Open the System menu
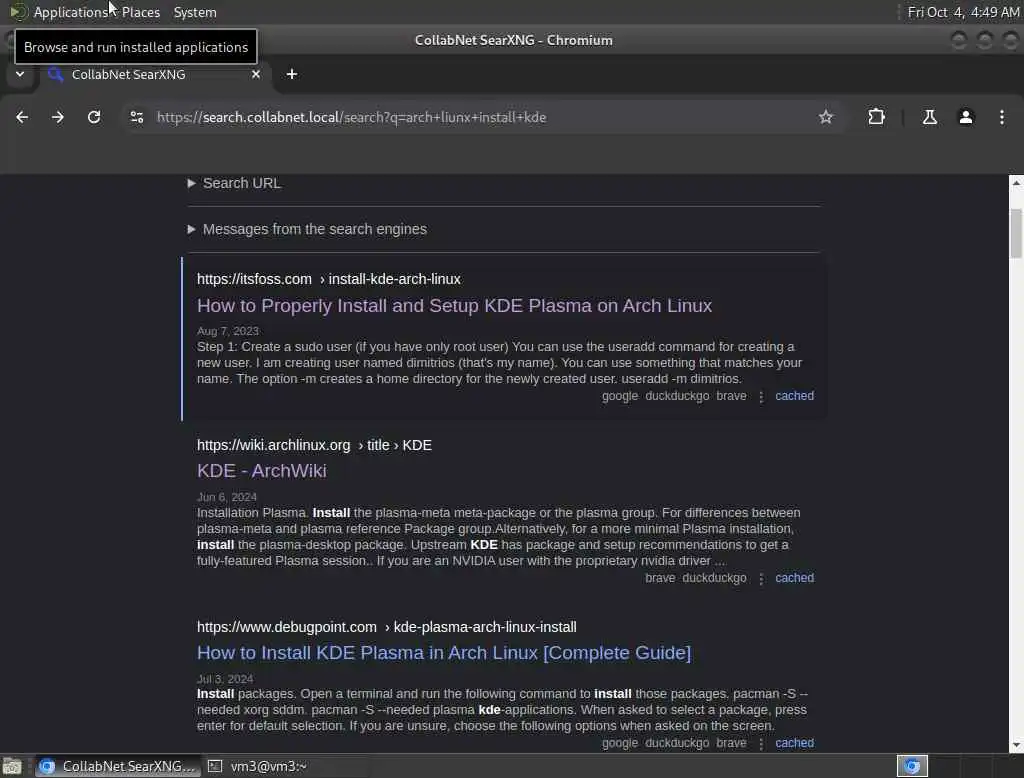1024x778 pixels. click(x=195, y=12)
